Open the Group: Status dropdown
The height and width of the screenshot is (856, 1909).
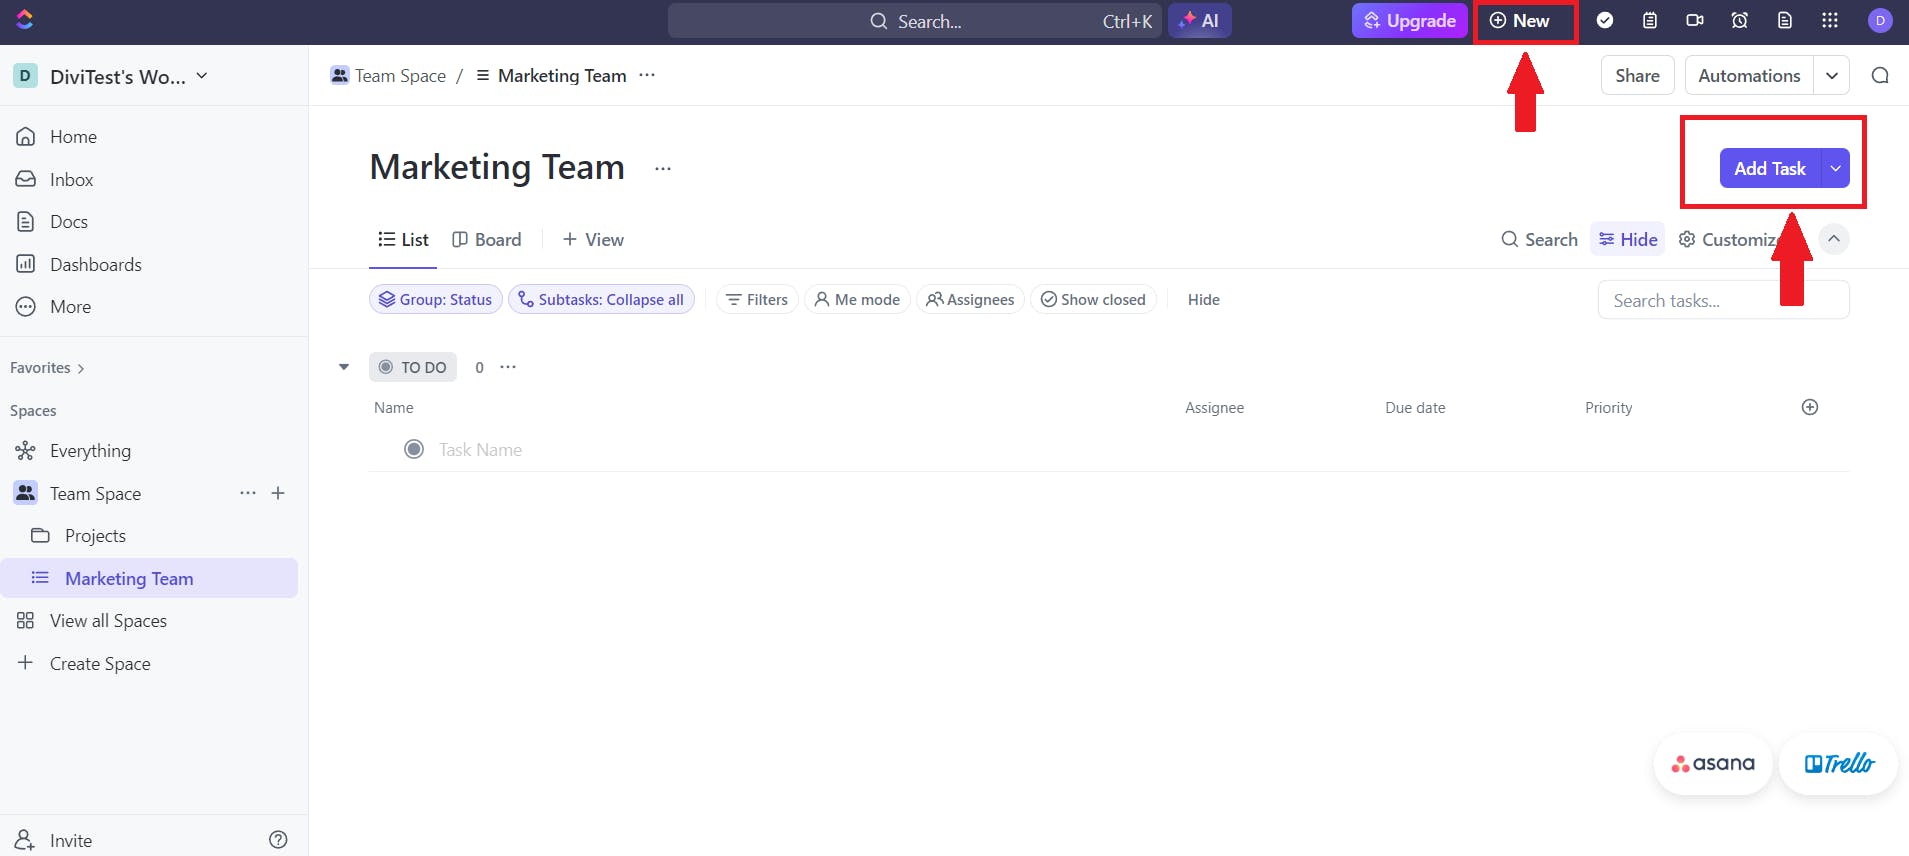point(436,300)
